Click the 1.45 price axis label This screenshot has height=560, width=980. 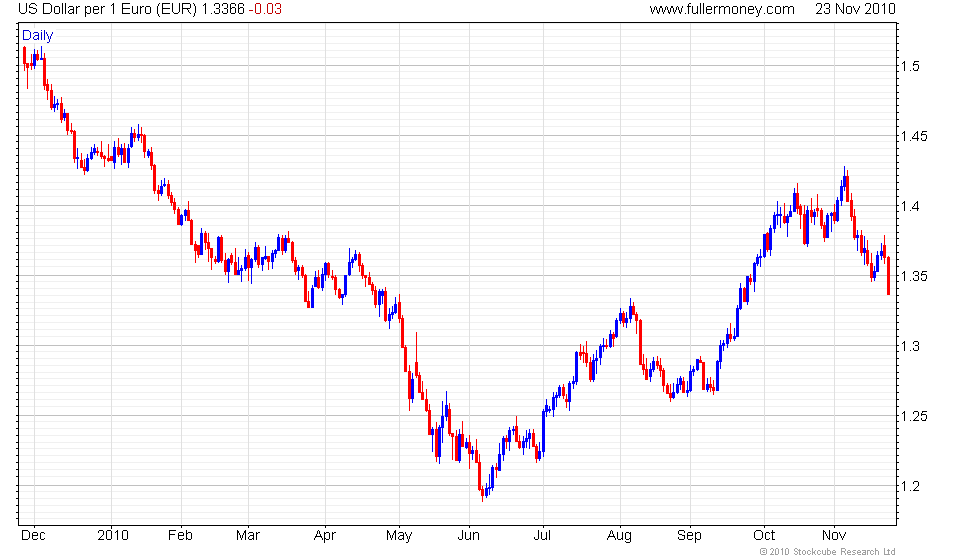click(x=914, y=136)
